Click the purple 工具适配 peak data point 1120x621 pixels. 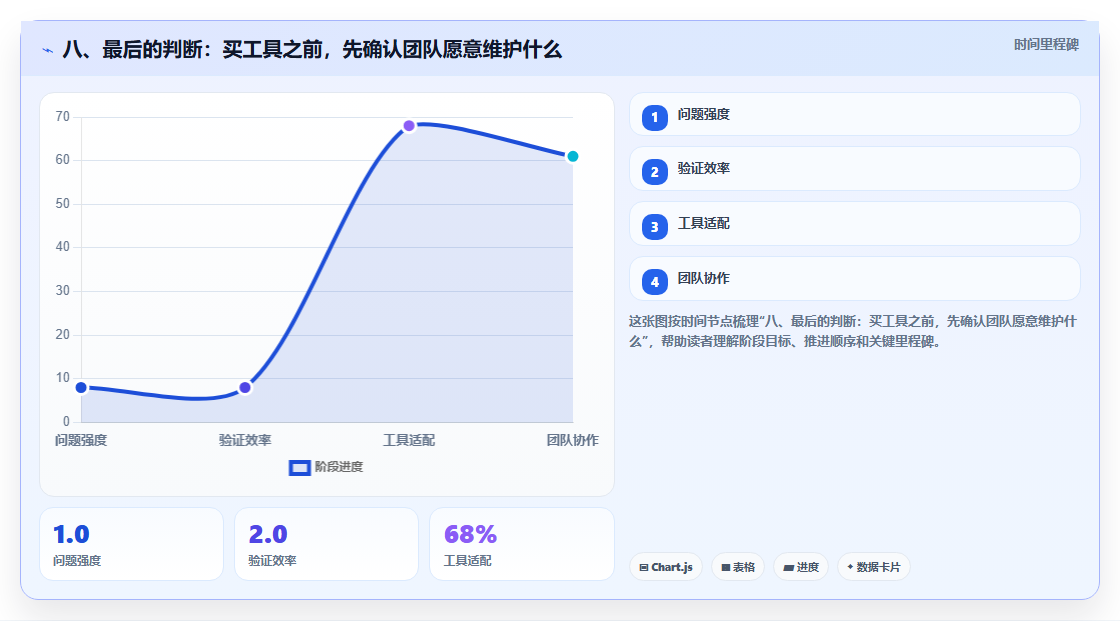[409, 126]
